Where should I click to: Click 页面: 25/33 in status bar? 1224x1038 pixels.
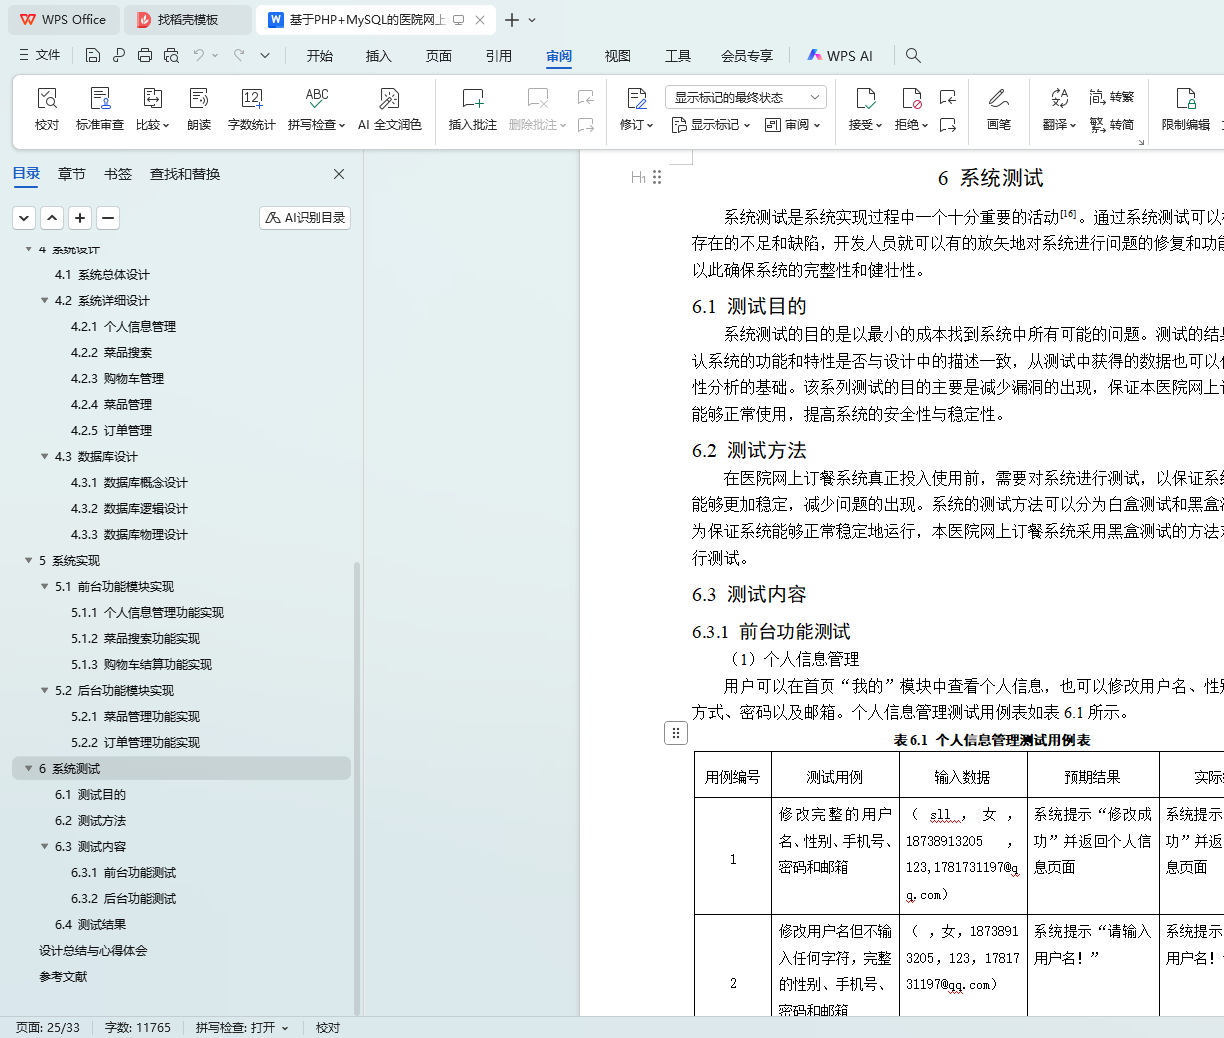coord(48,1027)
